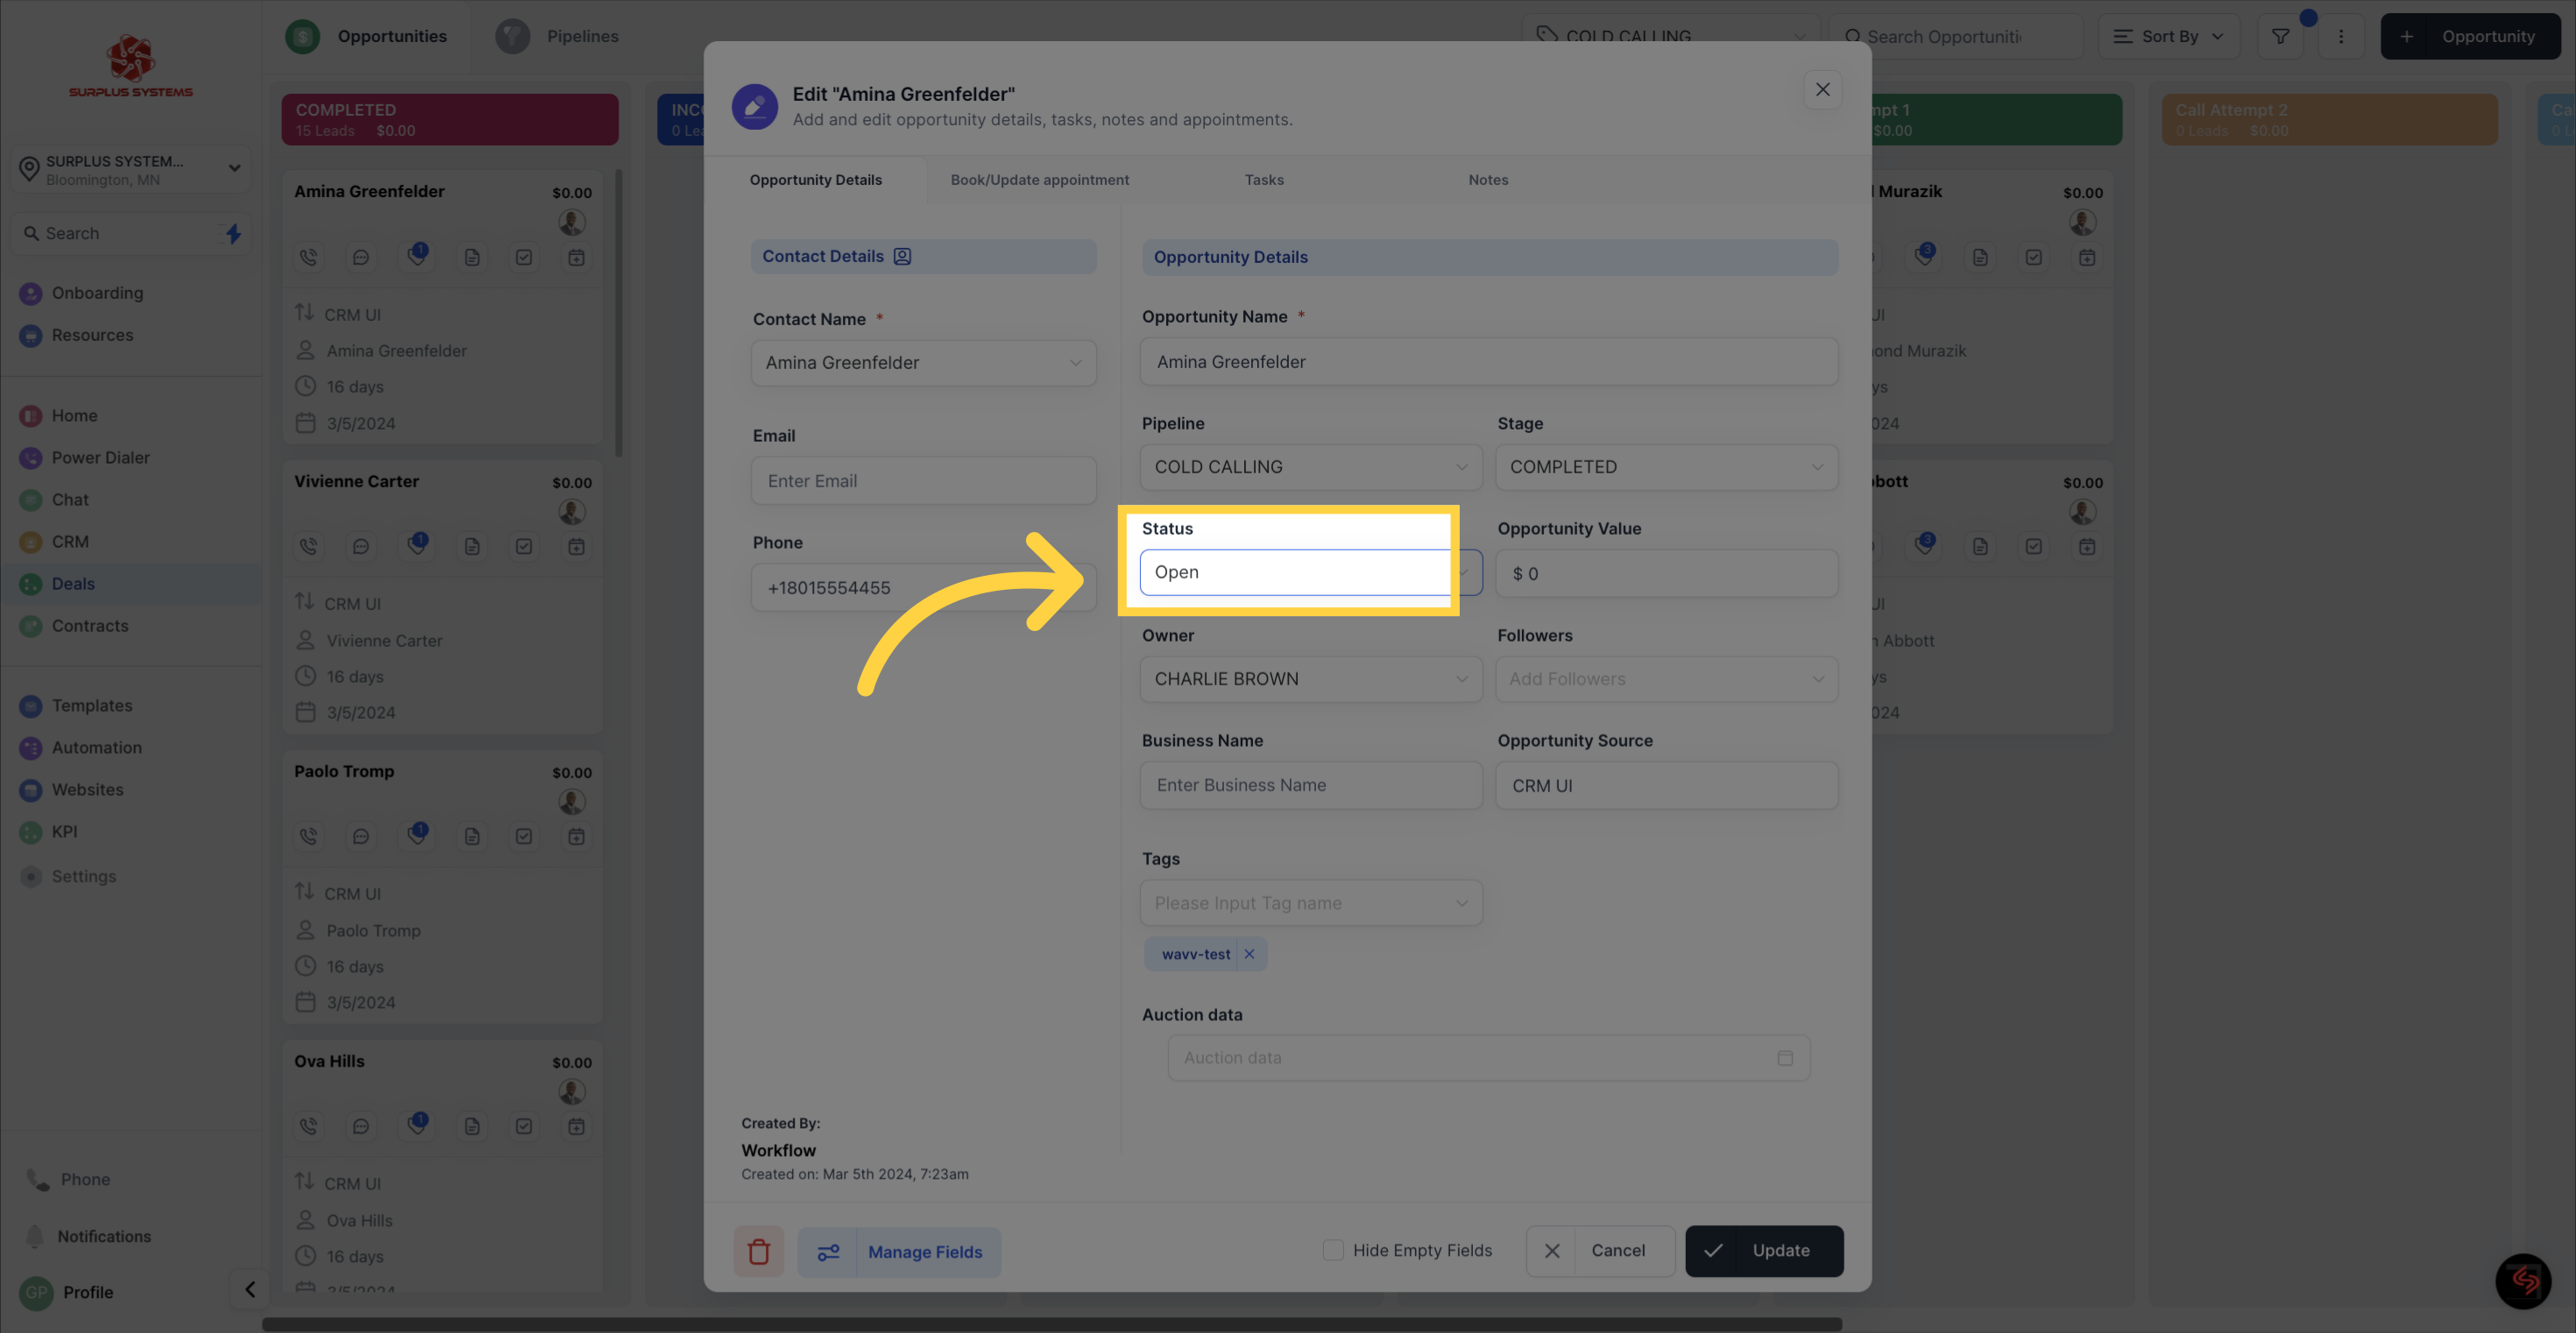Click the CRM UI sync icon on Amina Greenfelder
The height and width of the screenshot is (1333, 2576).
coord(304,313)
